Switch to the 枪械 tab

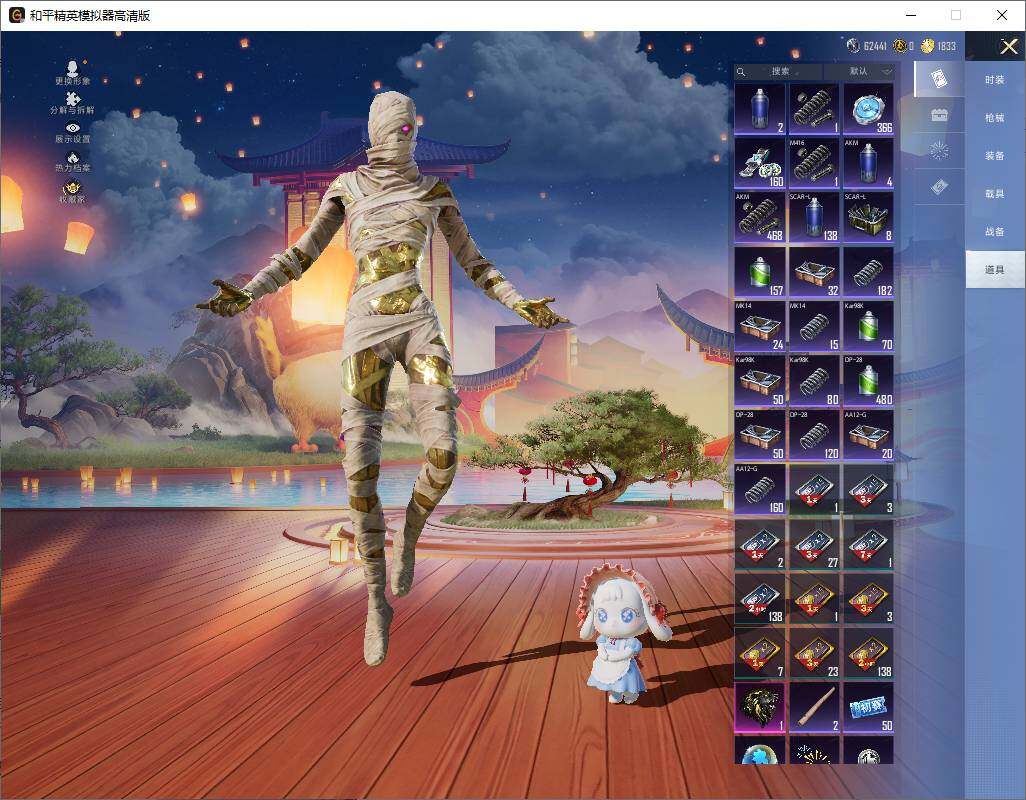point(995,118)
